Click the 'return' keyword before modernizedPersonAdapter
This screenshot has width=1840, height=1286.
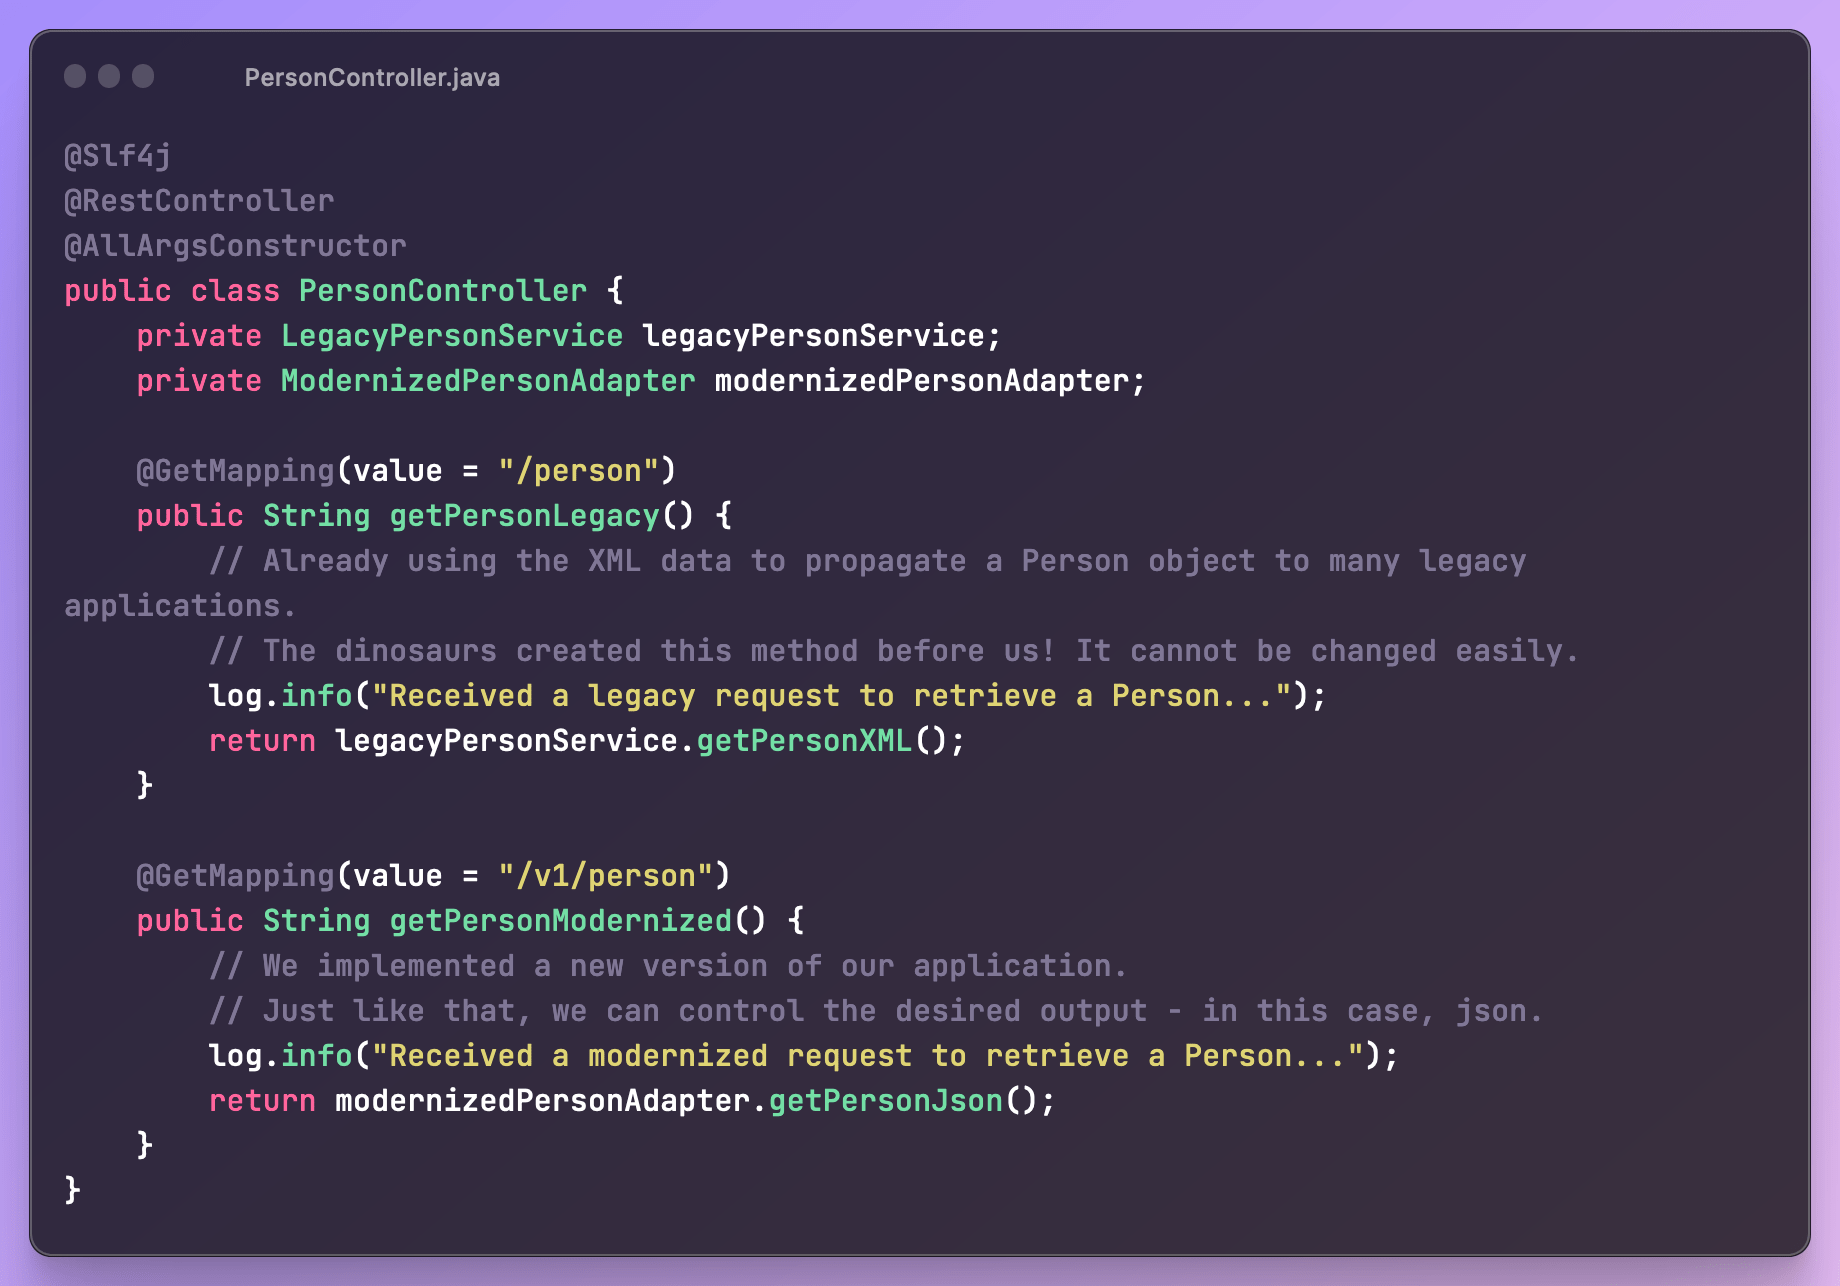262,1101
